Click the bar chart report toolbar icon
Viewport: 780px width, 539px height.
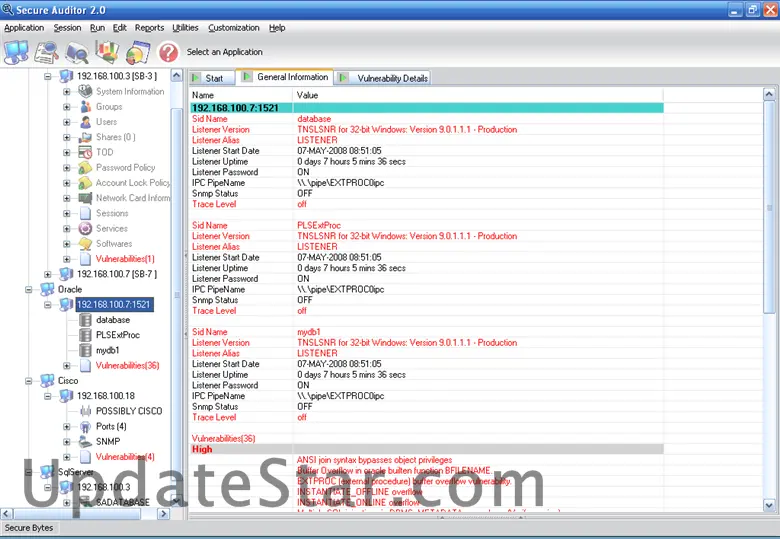point(107,52)
